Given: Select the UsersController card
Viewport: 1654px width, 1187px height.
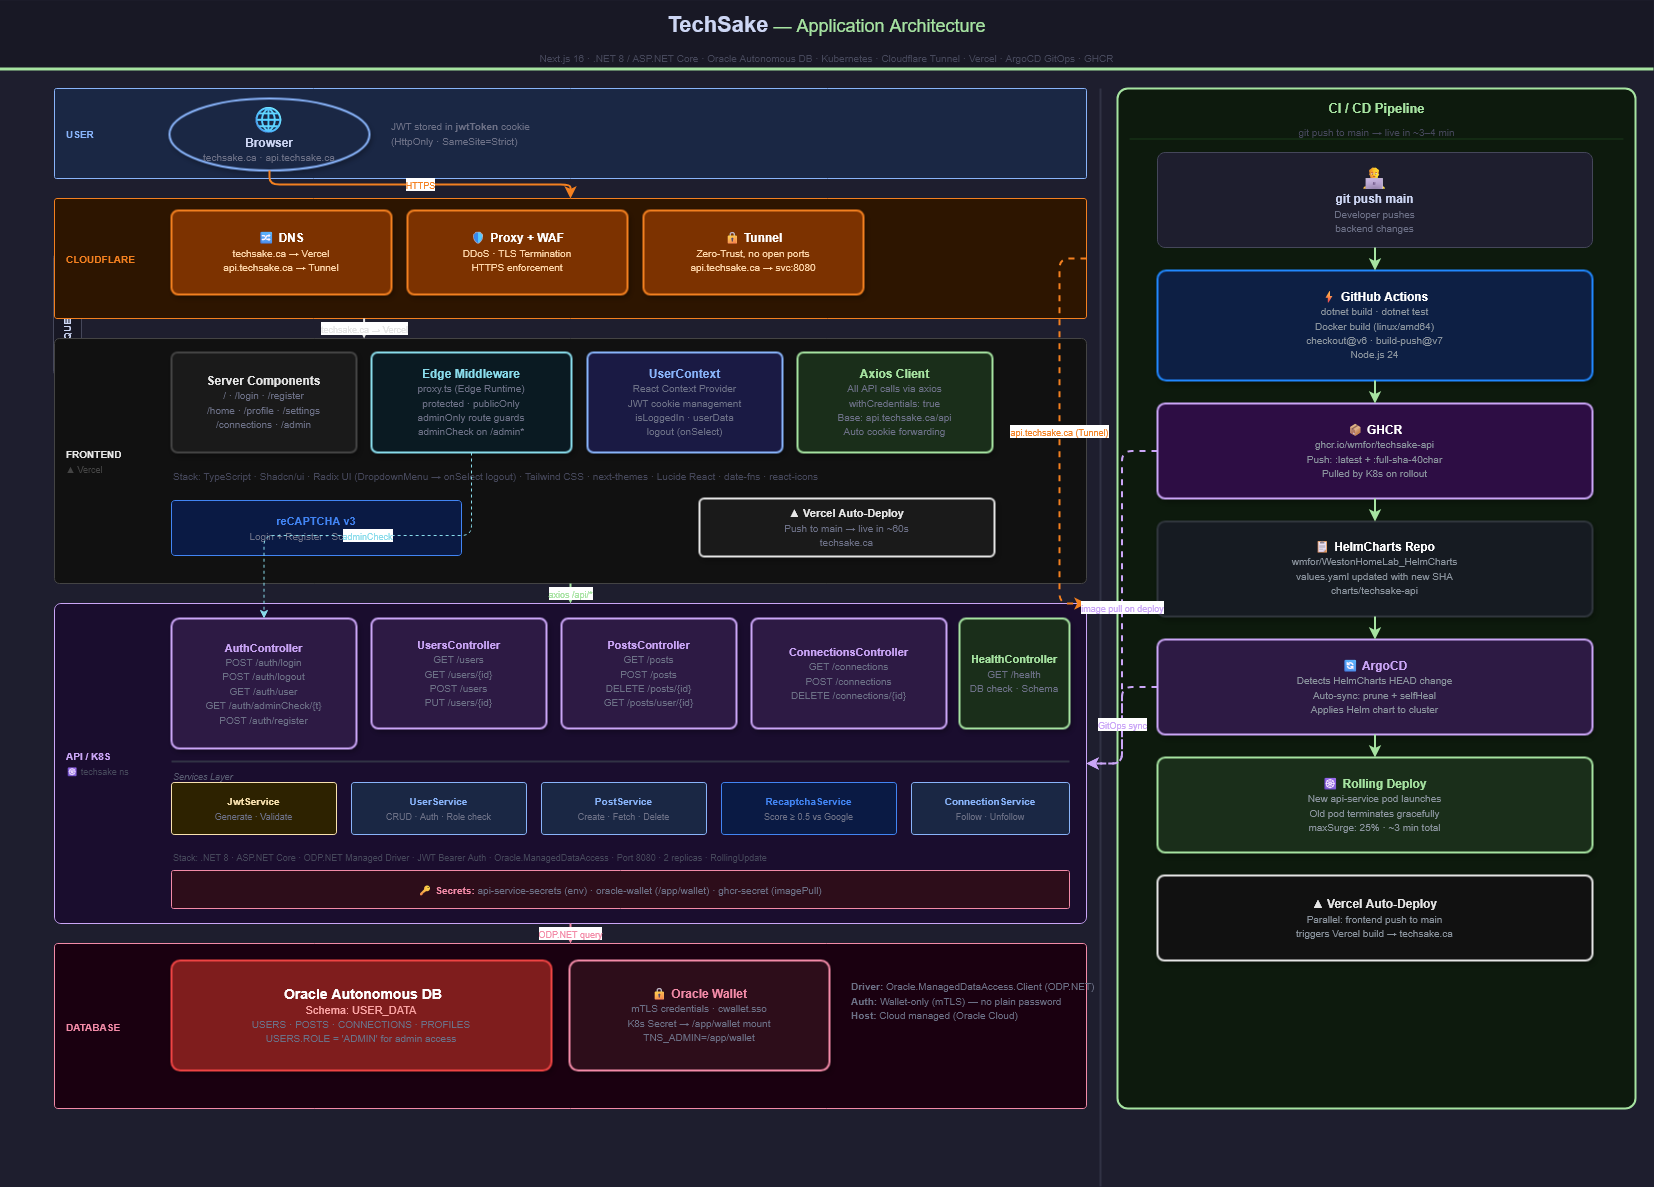Looking at the screenshot, I should pyautogui.click(x=459, y=673).
